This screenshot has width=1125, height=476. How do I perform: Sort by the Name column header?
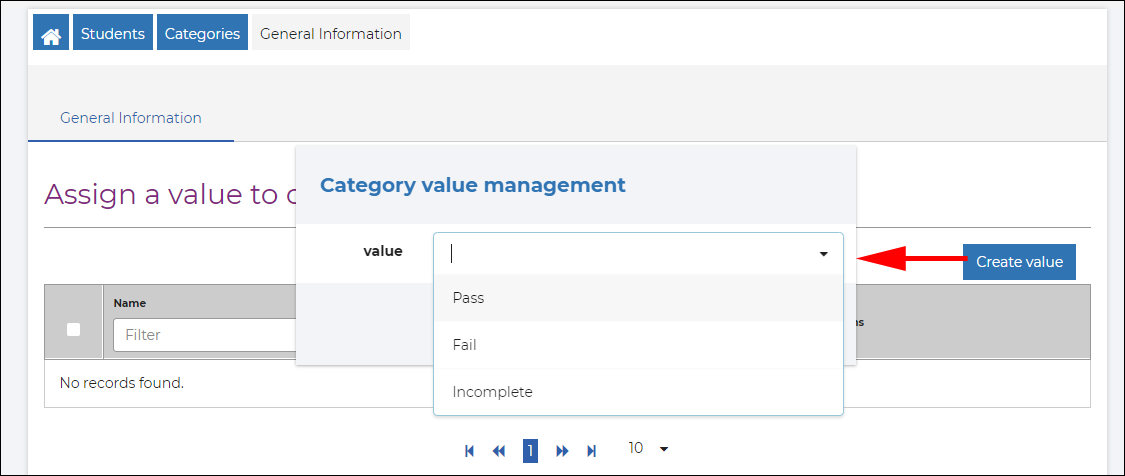pyautogui.click(x=130, y=303)
